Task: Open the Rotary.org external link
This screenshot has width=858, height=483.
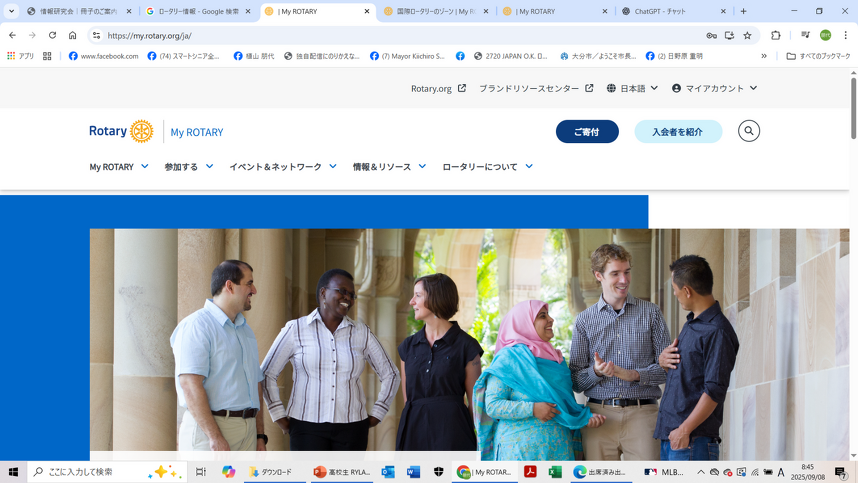Action: pyautogui.click(x=438, y=88)
